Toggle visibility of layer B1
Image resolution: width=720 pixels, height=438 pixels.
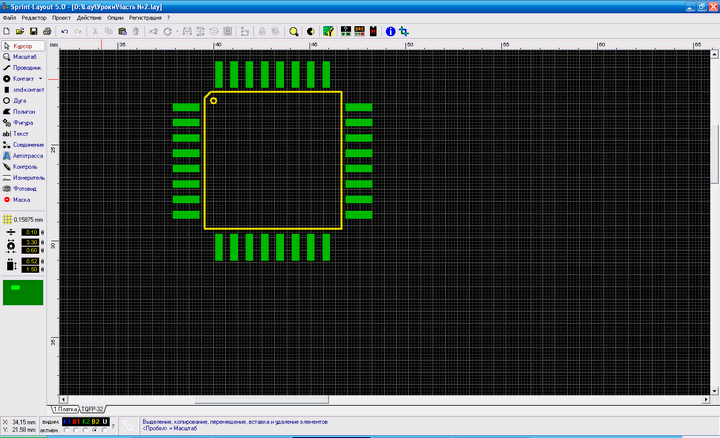pos(75,422)
